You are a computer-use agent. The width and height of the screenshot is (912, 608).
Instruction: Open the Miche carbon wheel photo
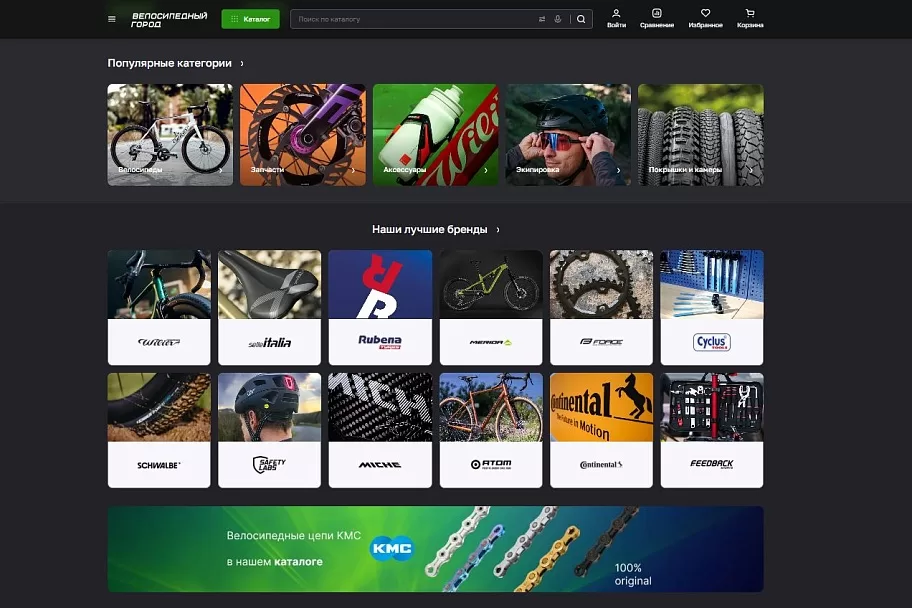[x=380, y=407]
